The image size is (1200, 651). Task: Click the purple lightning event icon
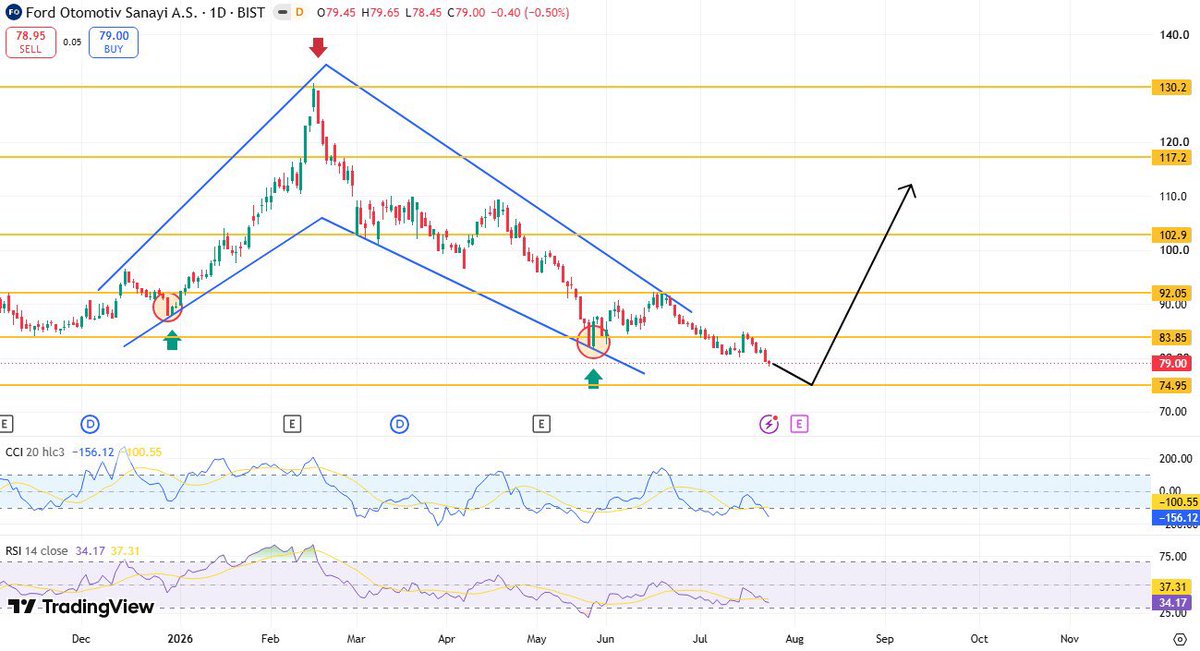coord(769,424)
